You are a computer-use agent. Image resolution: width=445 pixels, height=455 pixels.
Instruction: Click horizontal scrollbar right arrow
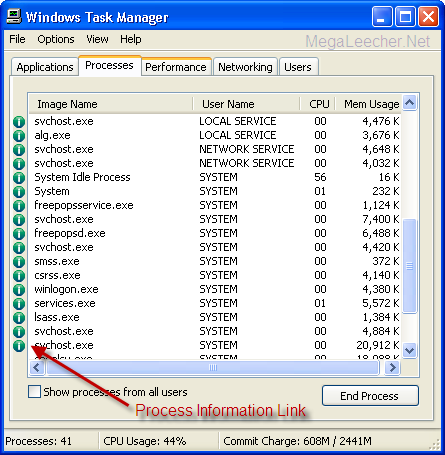[392, 368]
